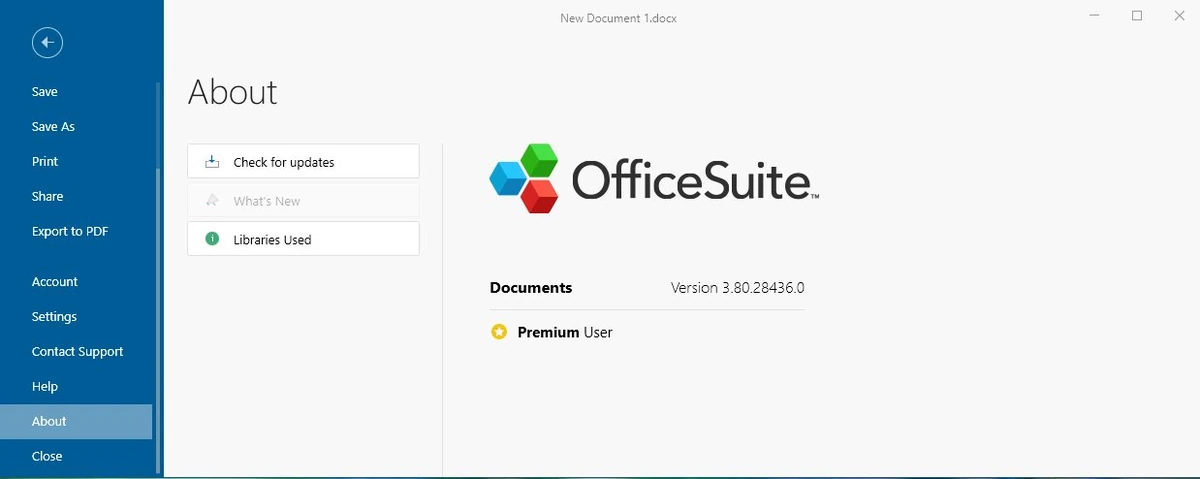
Task: Click the download icon beside Check for updates
Action: point(212,162)
